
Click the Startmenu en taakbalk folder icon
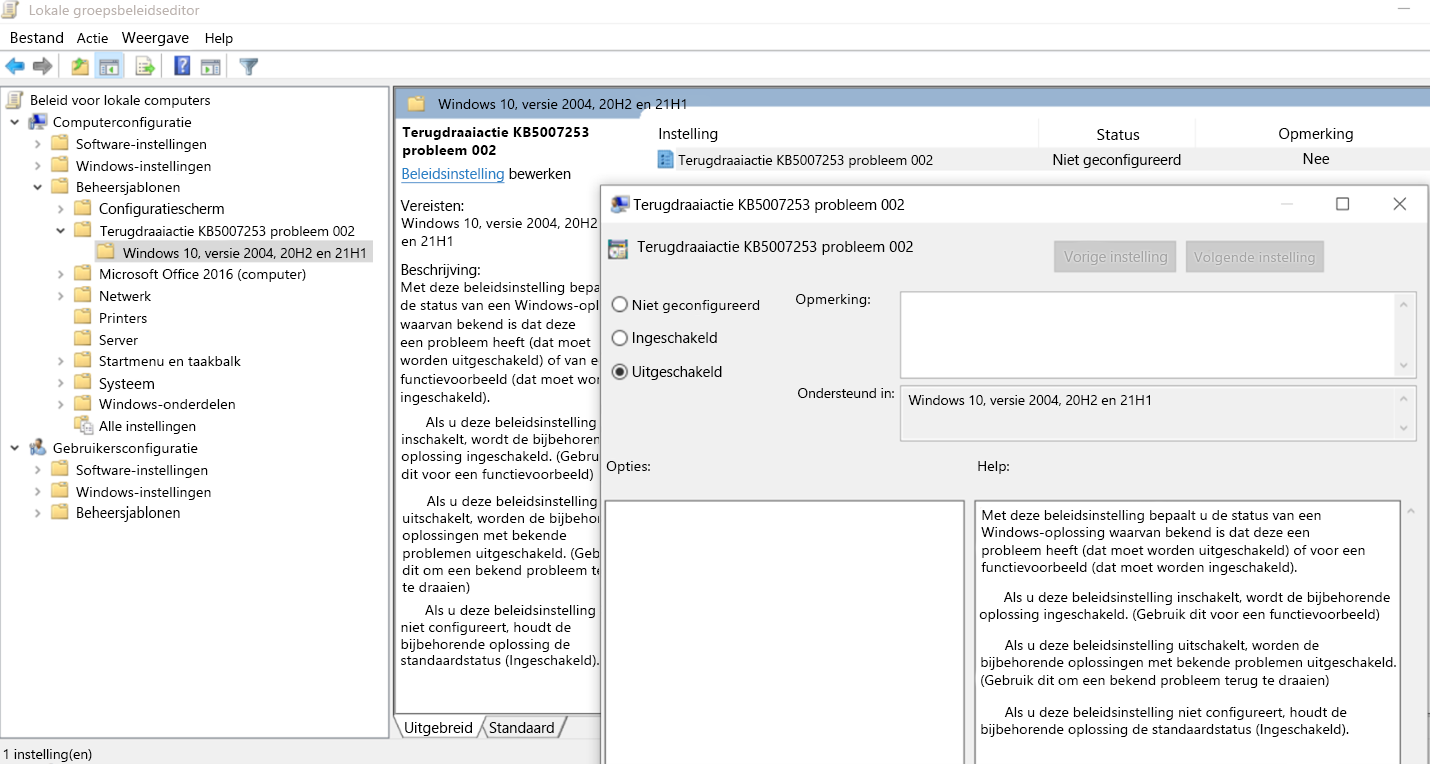tap(83, 361)
